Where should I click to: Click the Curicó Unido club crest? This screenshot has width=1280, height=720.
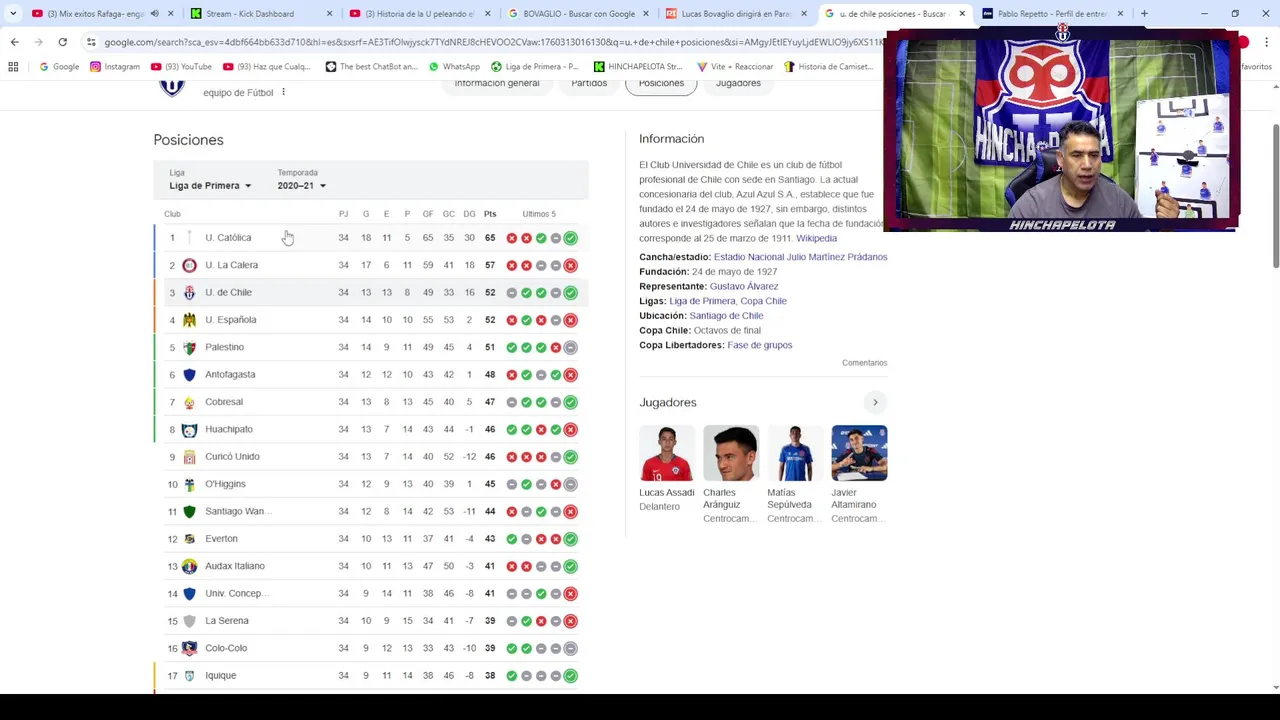tap(189, 457)
